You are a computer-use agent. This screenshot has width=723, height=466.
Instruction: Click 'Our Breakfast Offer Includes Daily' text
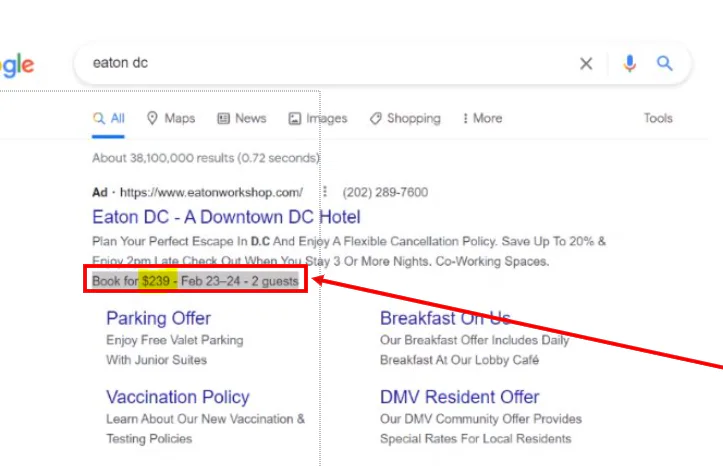coord(474,340)
